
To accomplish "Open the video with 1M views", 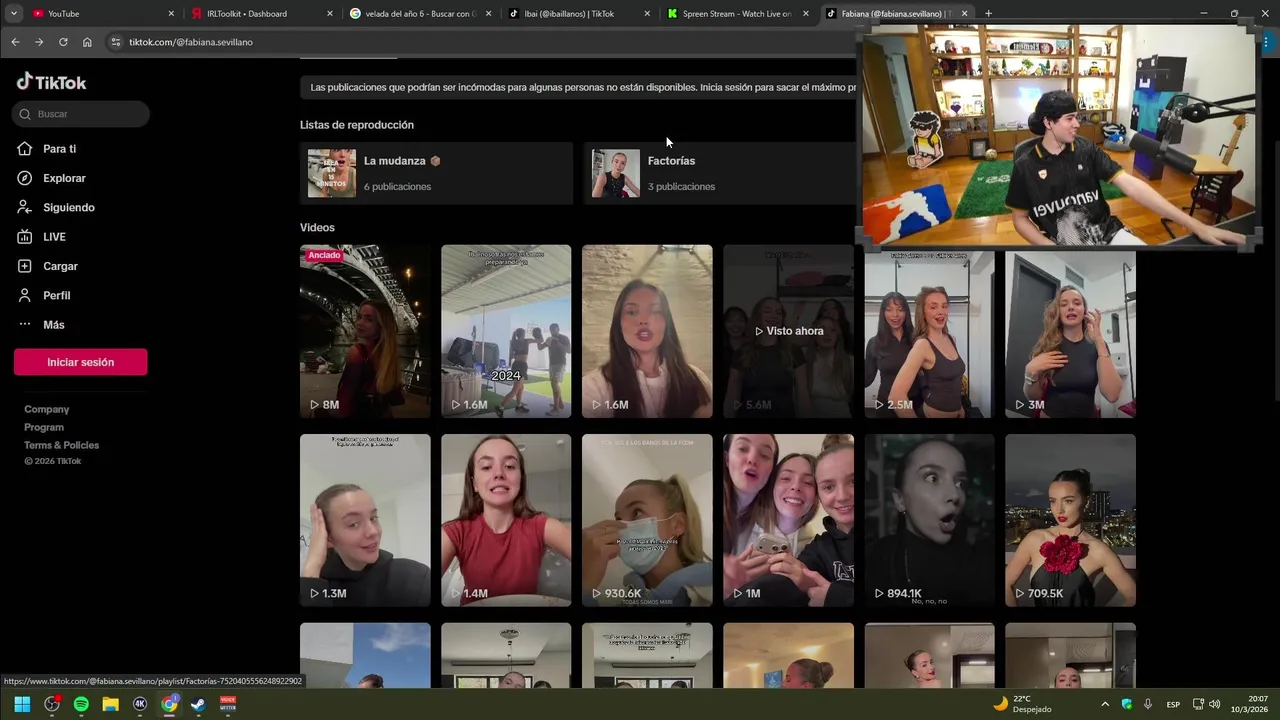I will (x=788, y=520).
